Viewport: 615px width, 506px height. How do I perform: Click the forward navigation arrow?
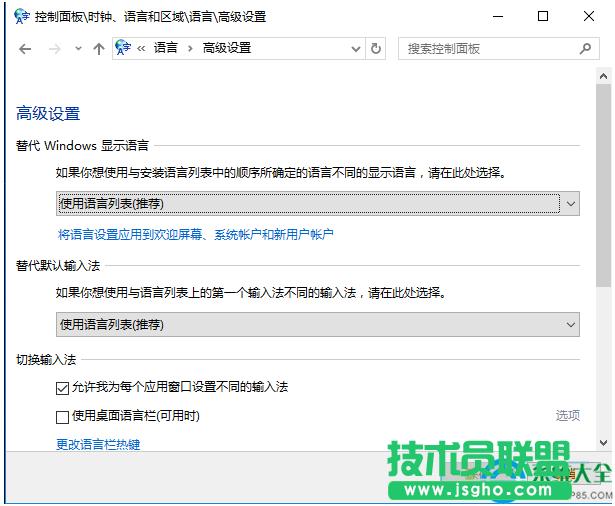(55, 49)
